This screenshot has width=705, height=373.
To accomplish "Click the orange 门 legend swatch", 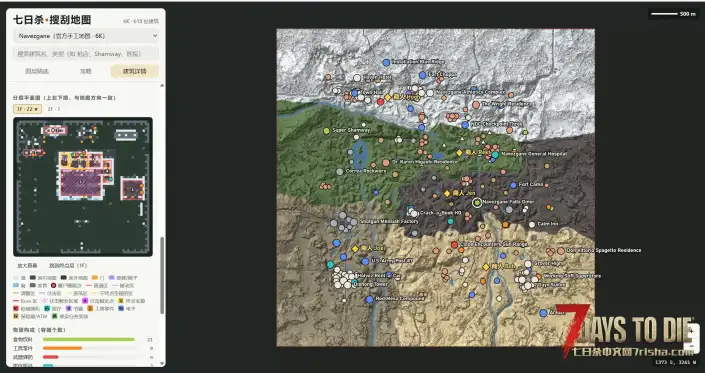I will point(95,278).
